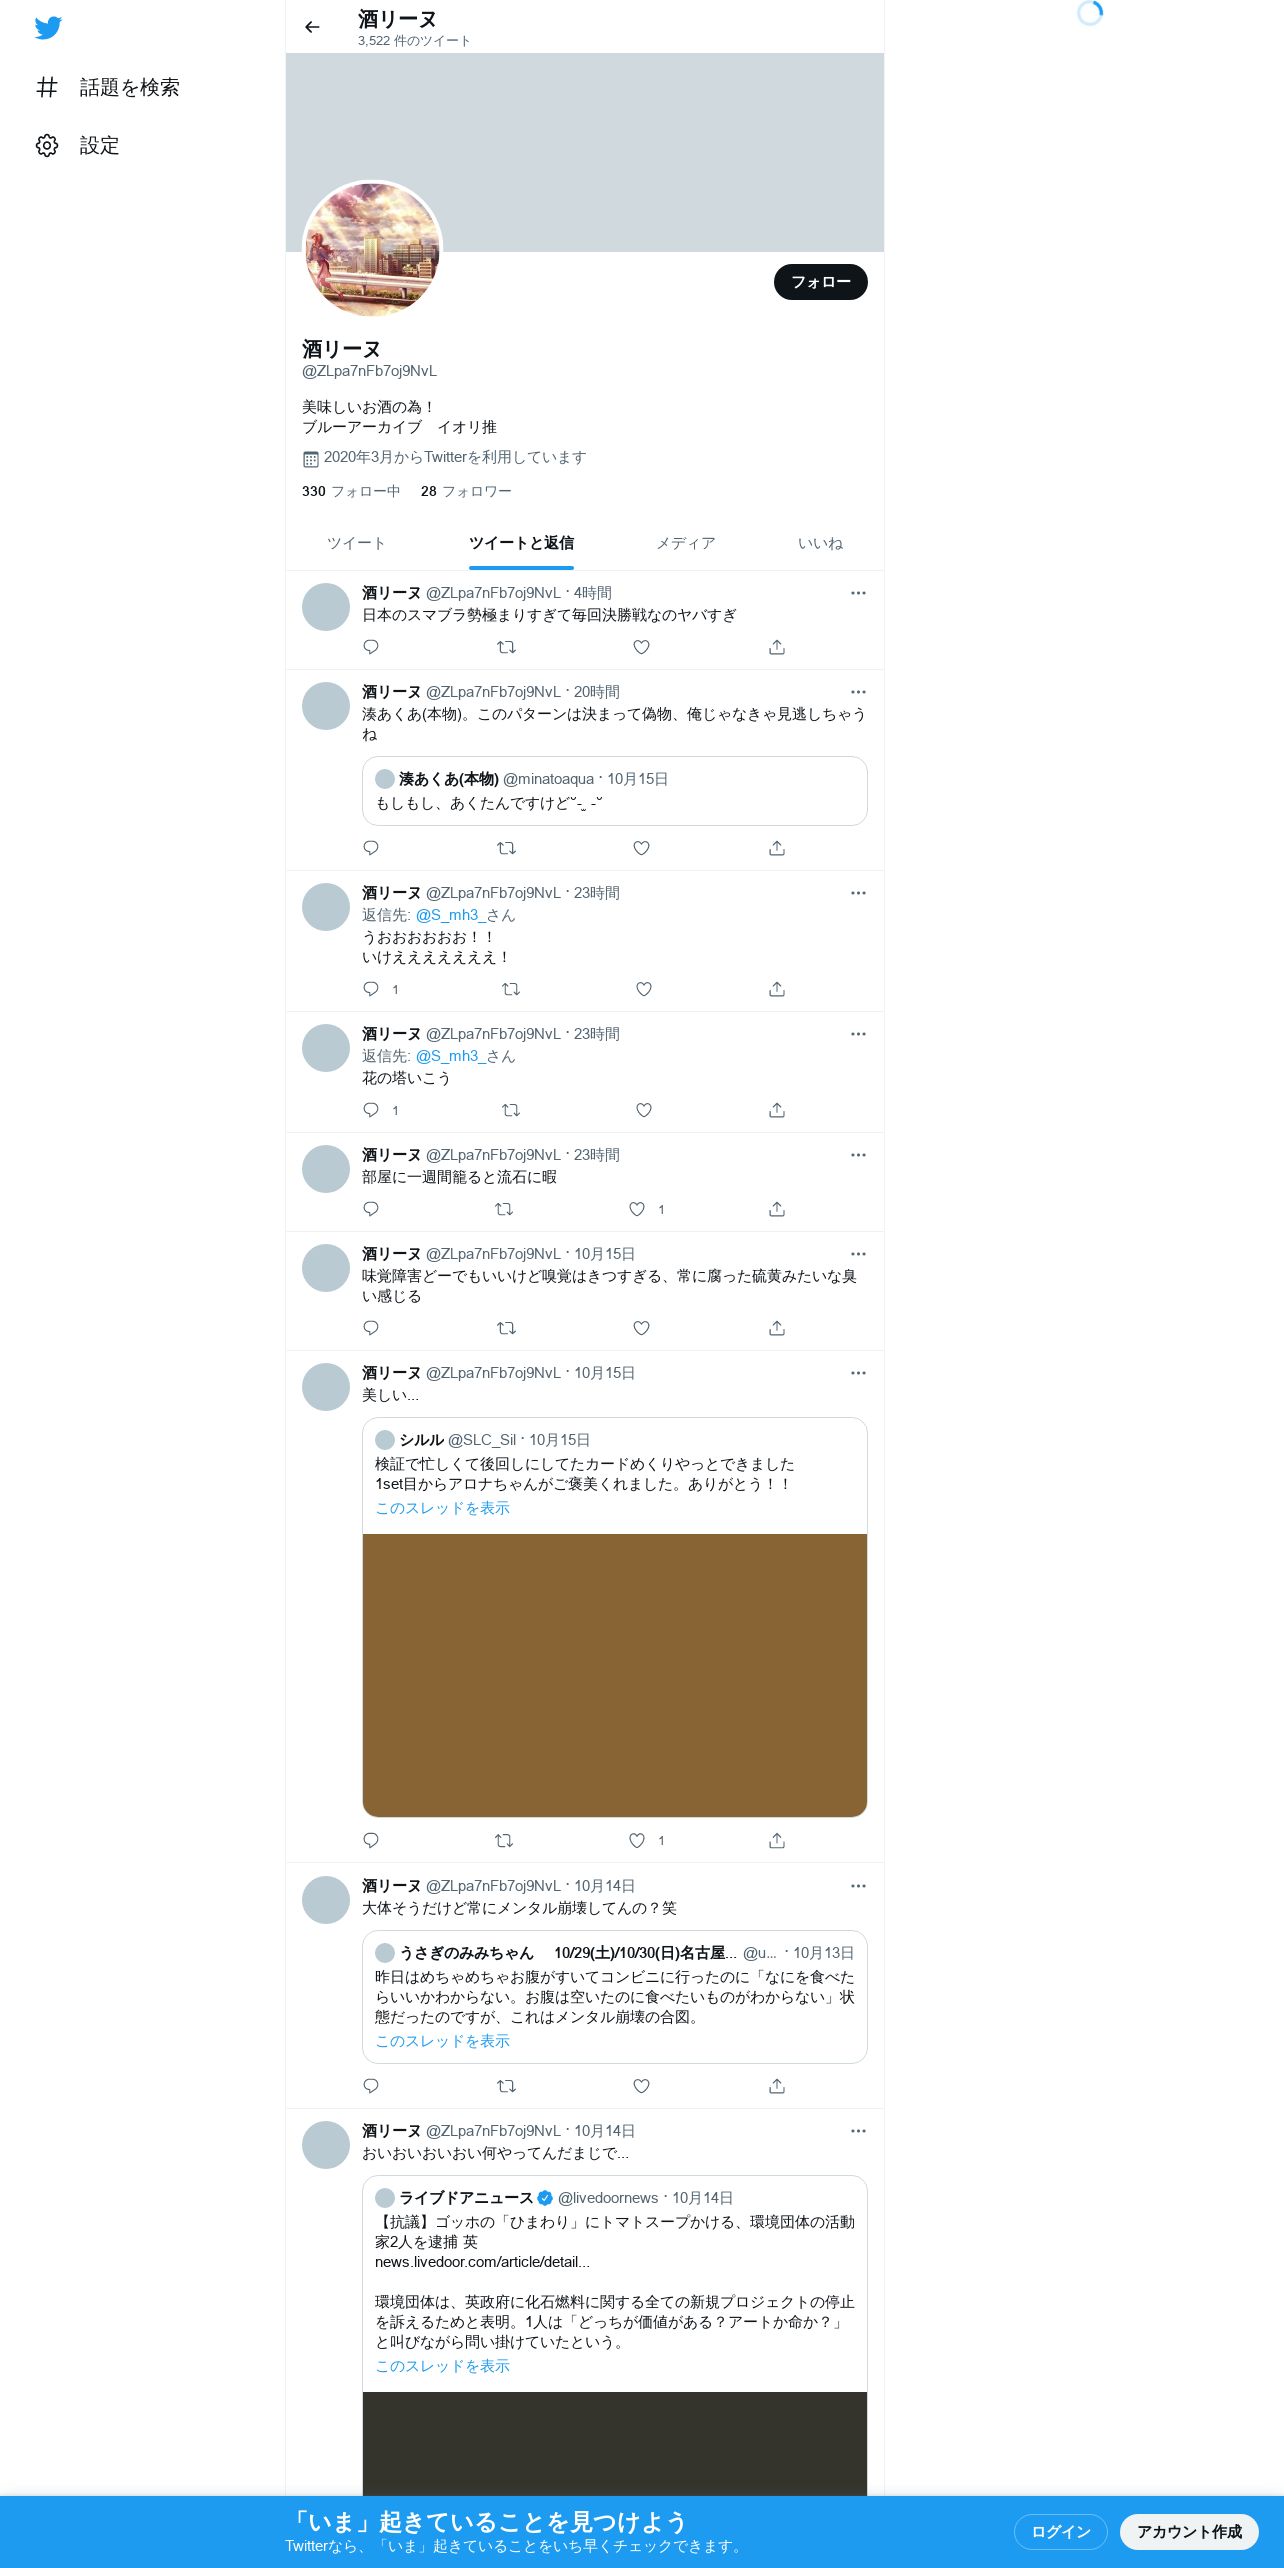Screen dimensions: 1284x2568
Task: Like the 花の塔いこう reply tweet
Action: (x=644, y=1110)
